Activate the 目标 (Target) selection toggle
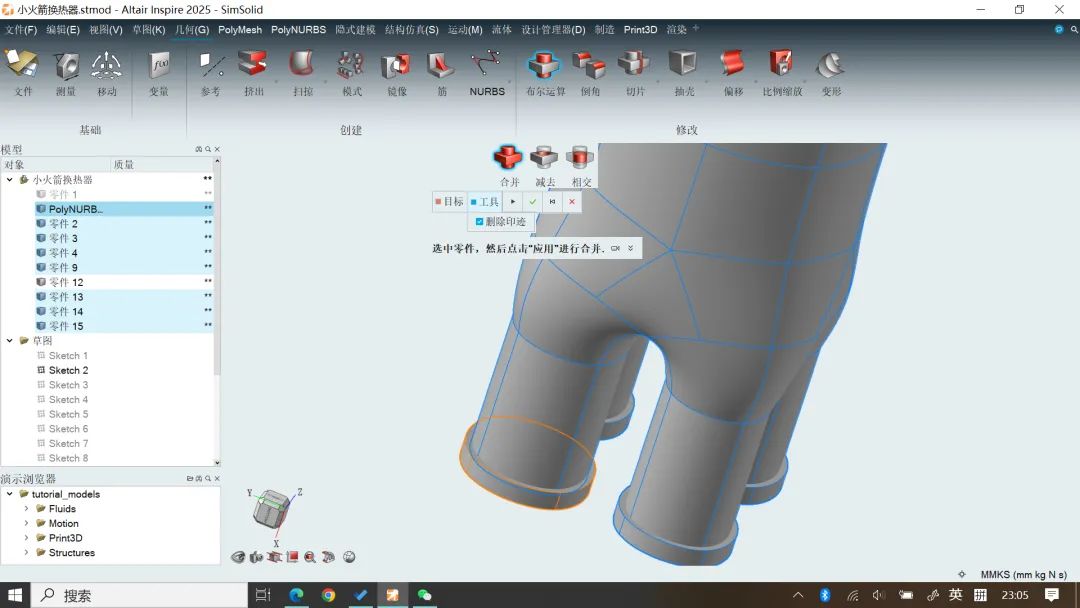This screenshot has height=608, width=1080. coord(449,202)
